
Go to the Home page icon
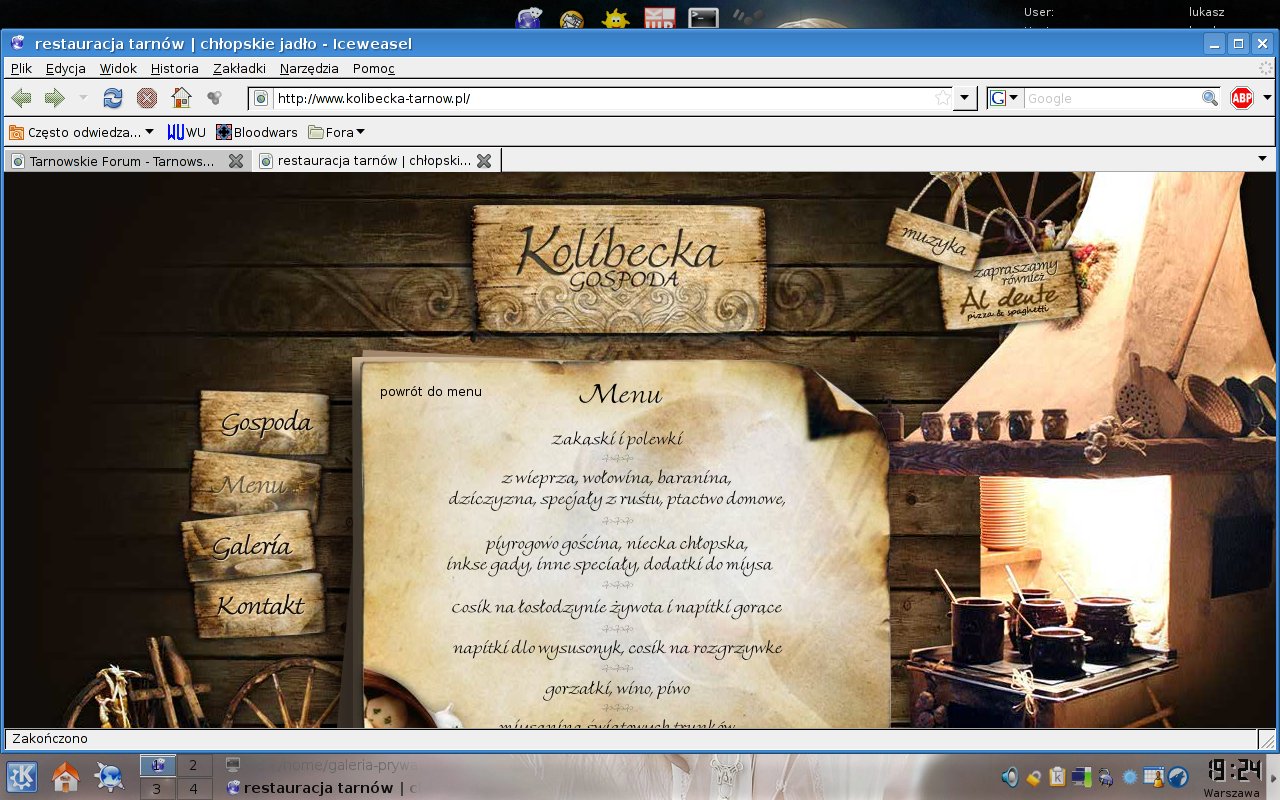(181, 98)
